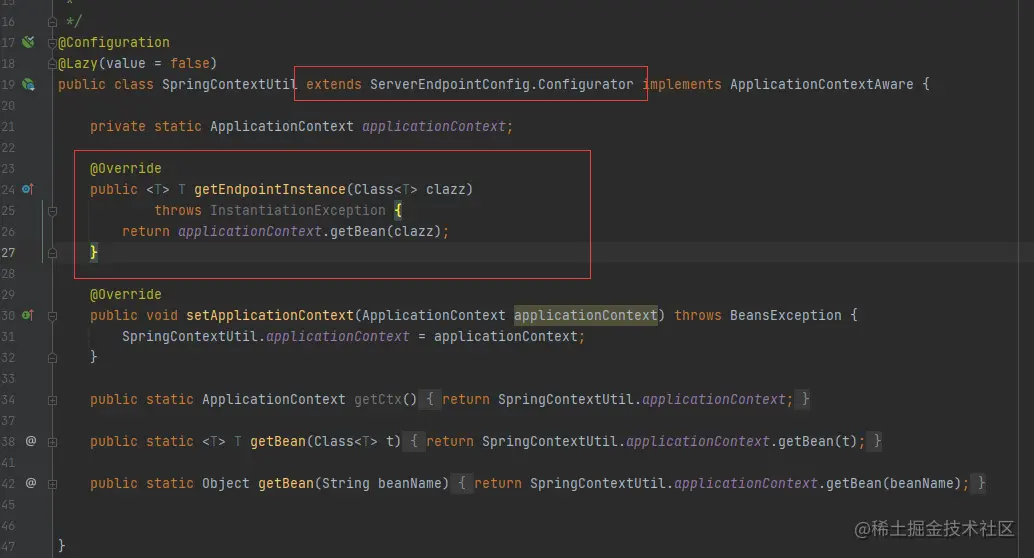Expand the folded getCtx method on line 34
This screenshot has width=1034, height=558.
click(x=52, y=400)
